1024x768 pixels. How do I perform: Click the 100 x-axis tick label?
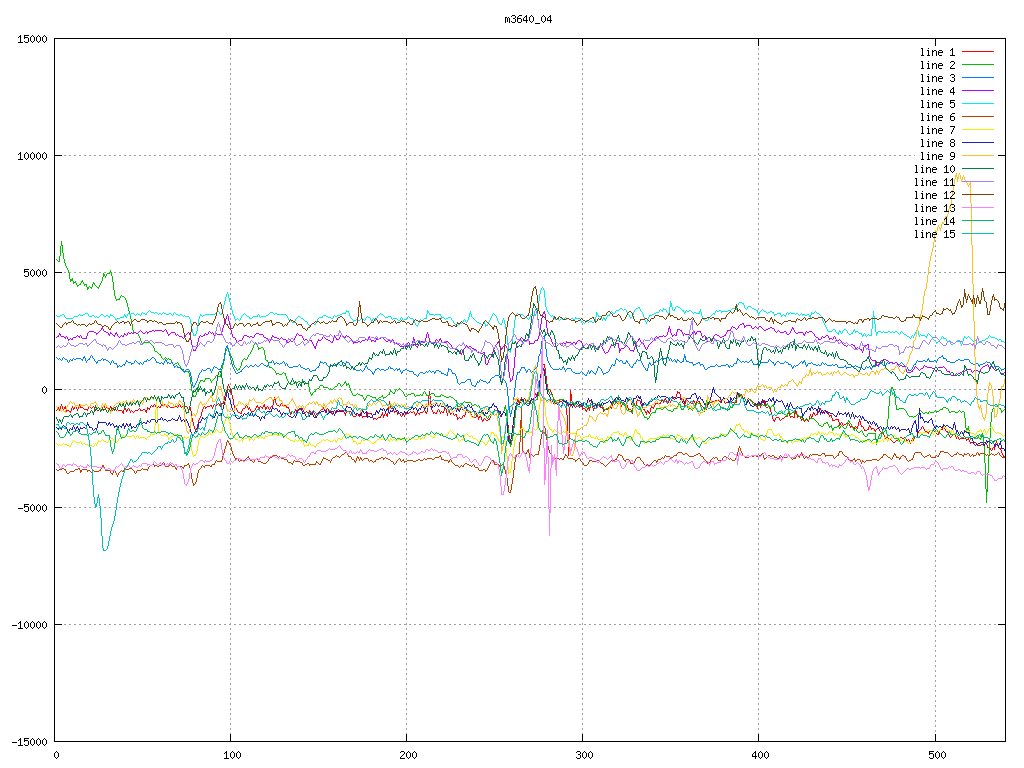pos(231,756)
